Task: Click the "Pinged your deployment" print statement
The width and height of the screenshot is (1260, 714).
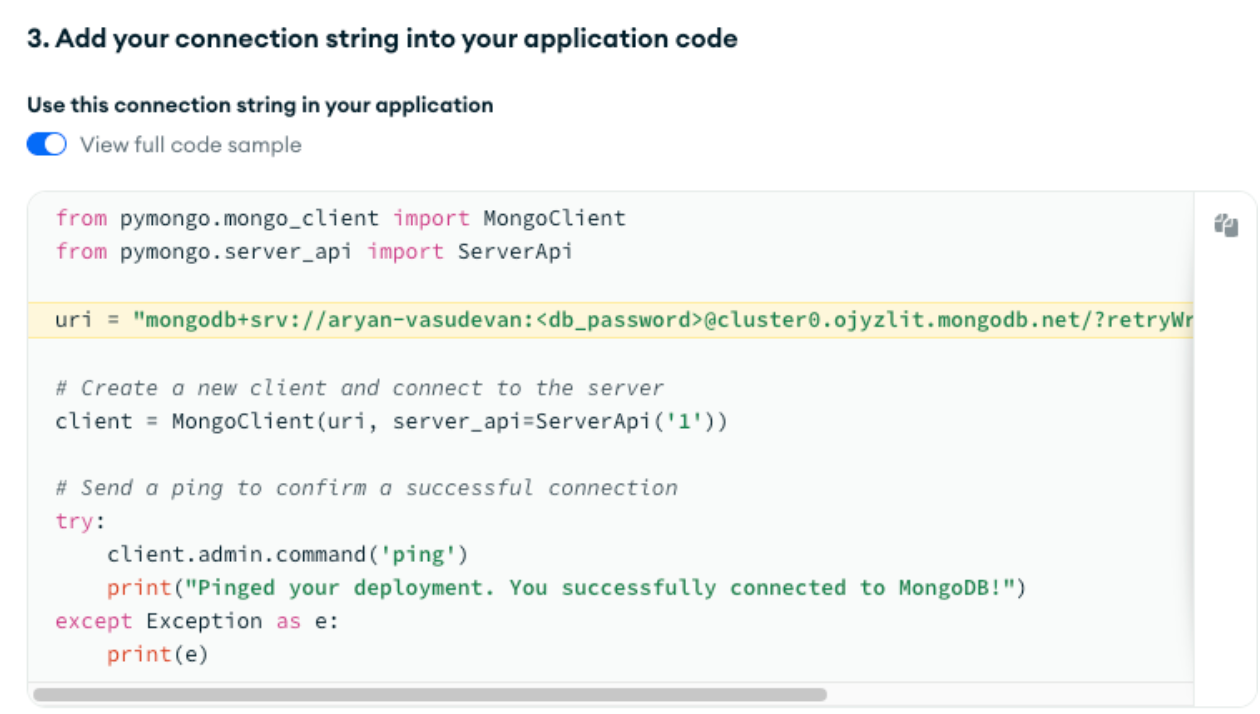Action: coord(566,587)
